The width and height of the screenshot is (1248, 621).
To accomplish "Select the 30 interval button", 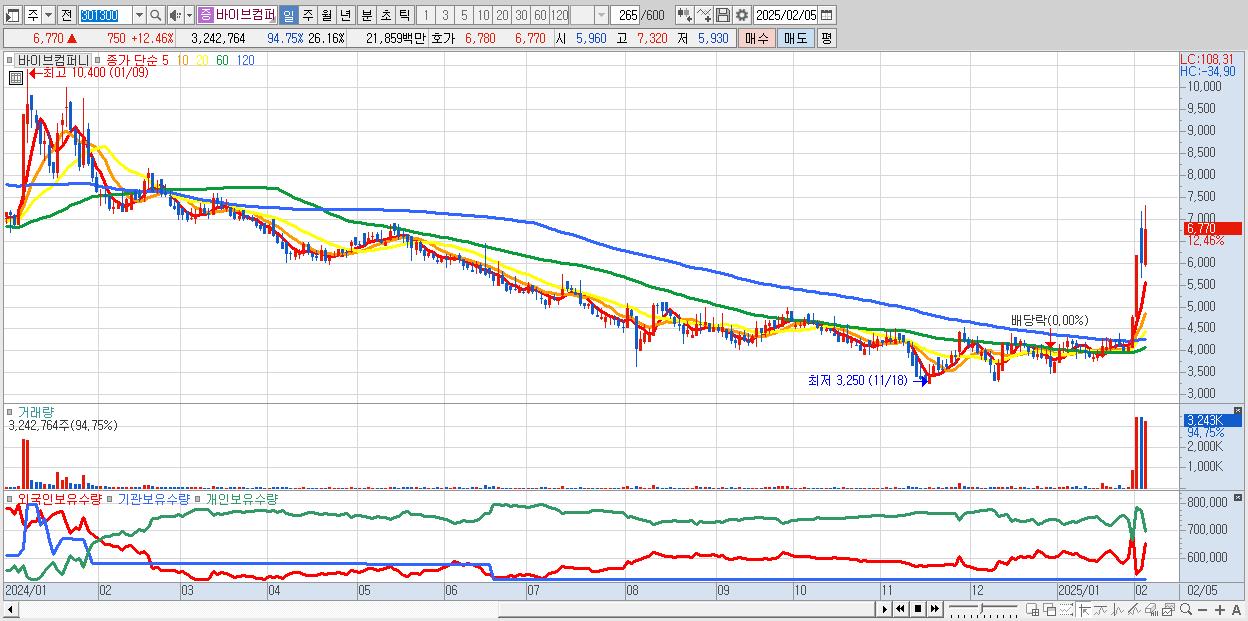I will point(521,15).
